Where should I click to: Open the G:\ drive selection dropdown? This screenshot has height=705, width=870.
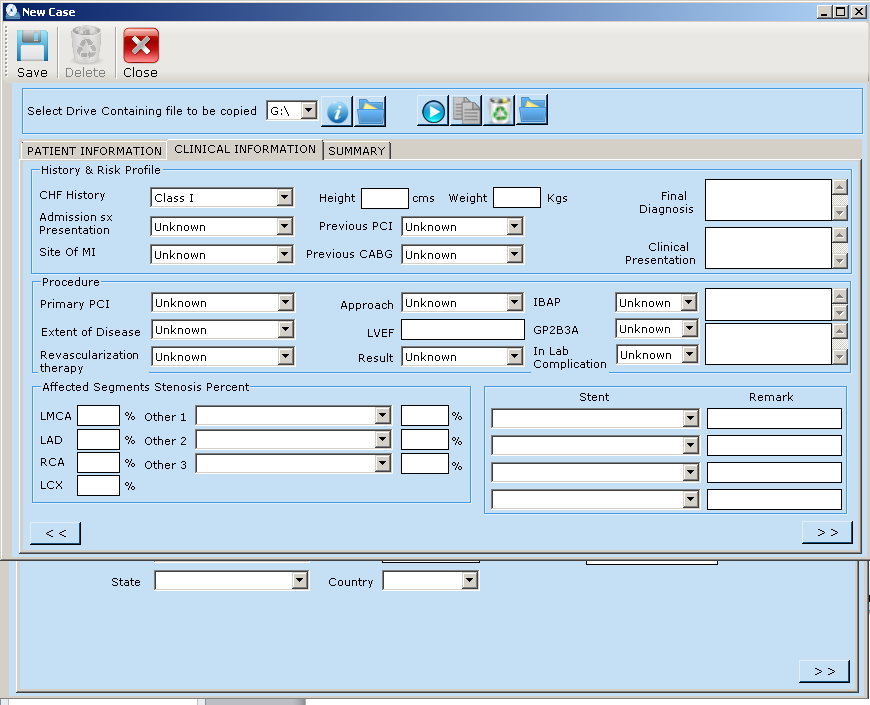(308, 111)
